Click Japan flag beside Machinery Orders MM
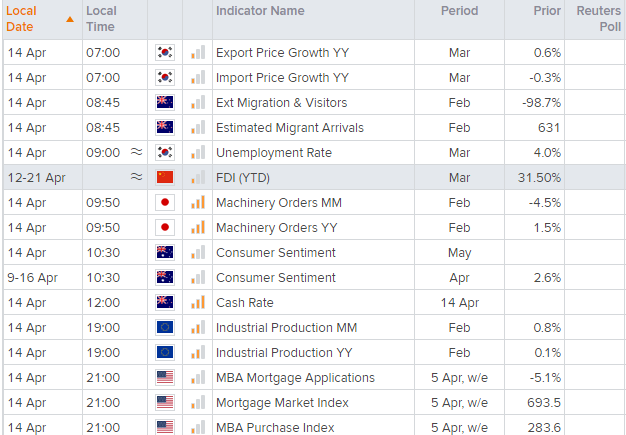The height and width of the screenshot is (435, 626). click(x=165, y=203)
